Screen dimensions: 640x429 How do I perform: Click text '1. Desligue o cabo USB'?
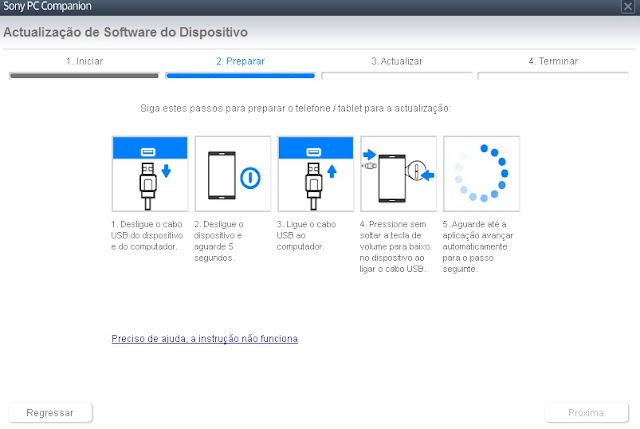point(147,236)
